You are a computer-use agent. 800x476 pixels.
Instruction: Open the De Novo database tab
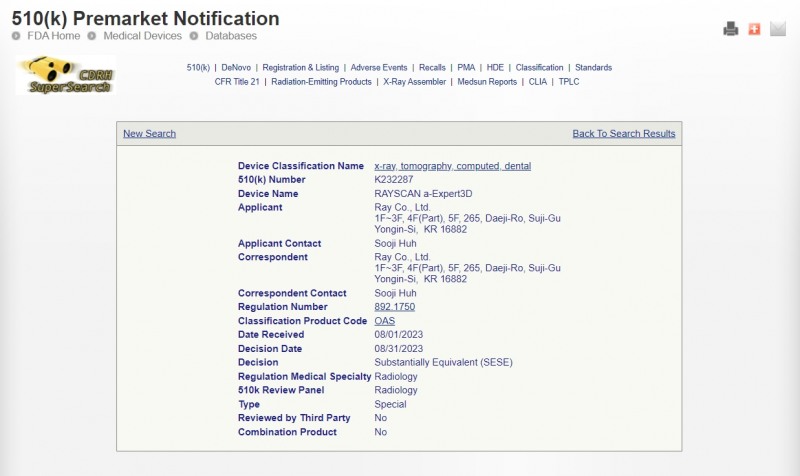(x=236, y=68)
